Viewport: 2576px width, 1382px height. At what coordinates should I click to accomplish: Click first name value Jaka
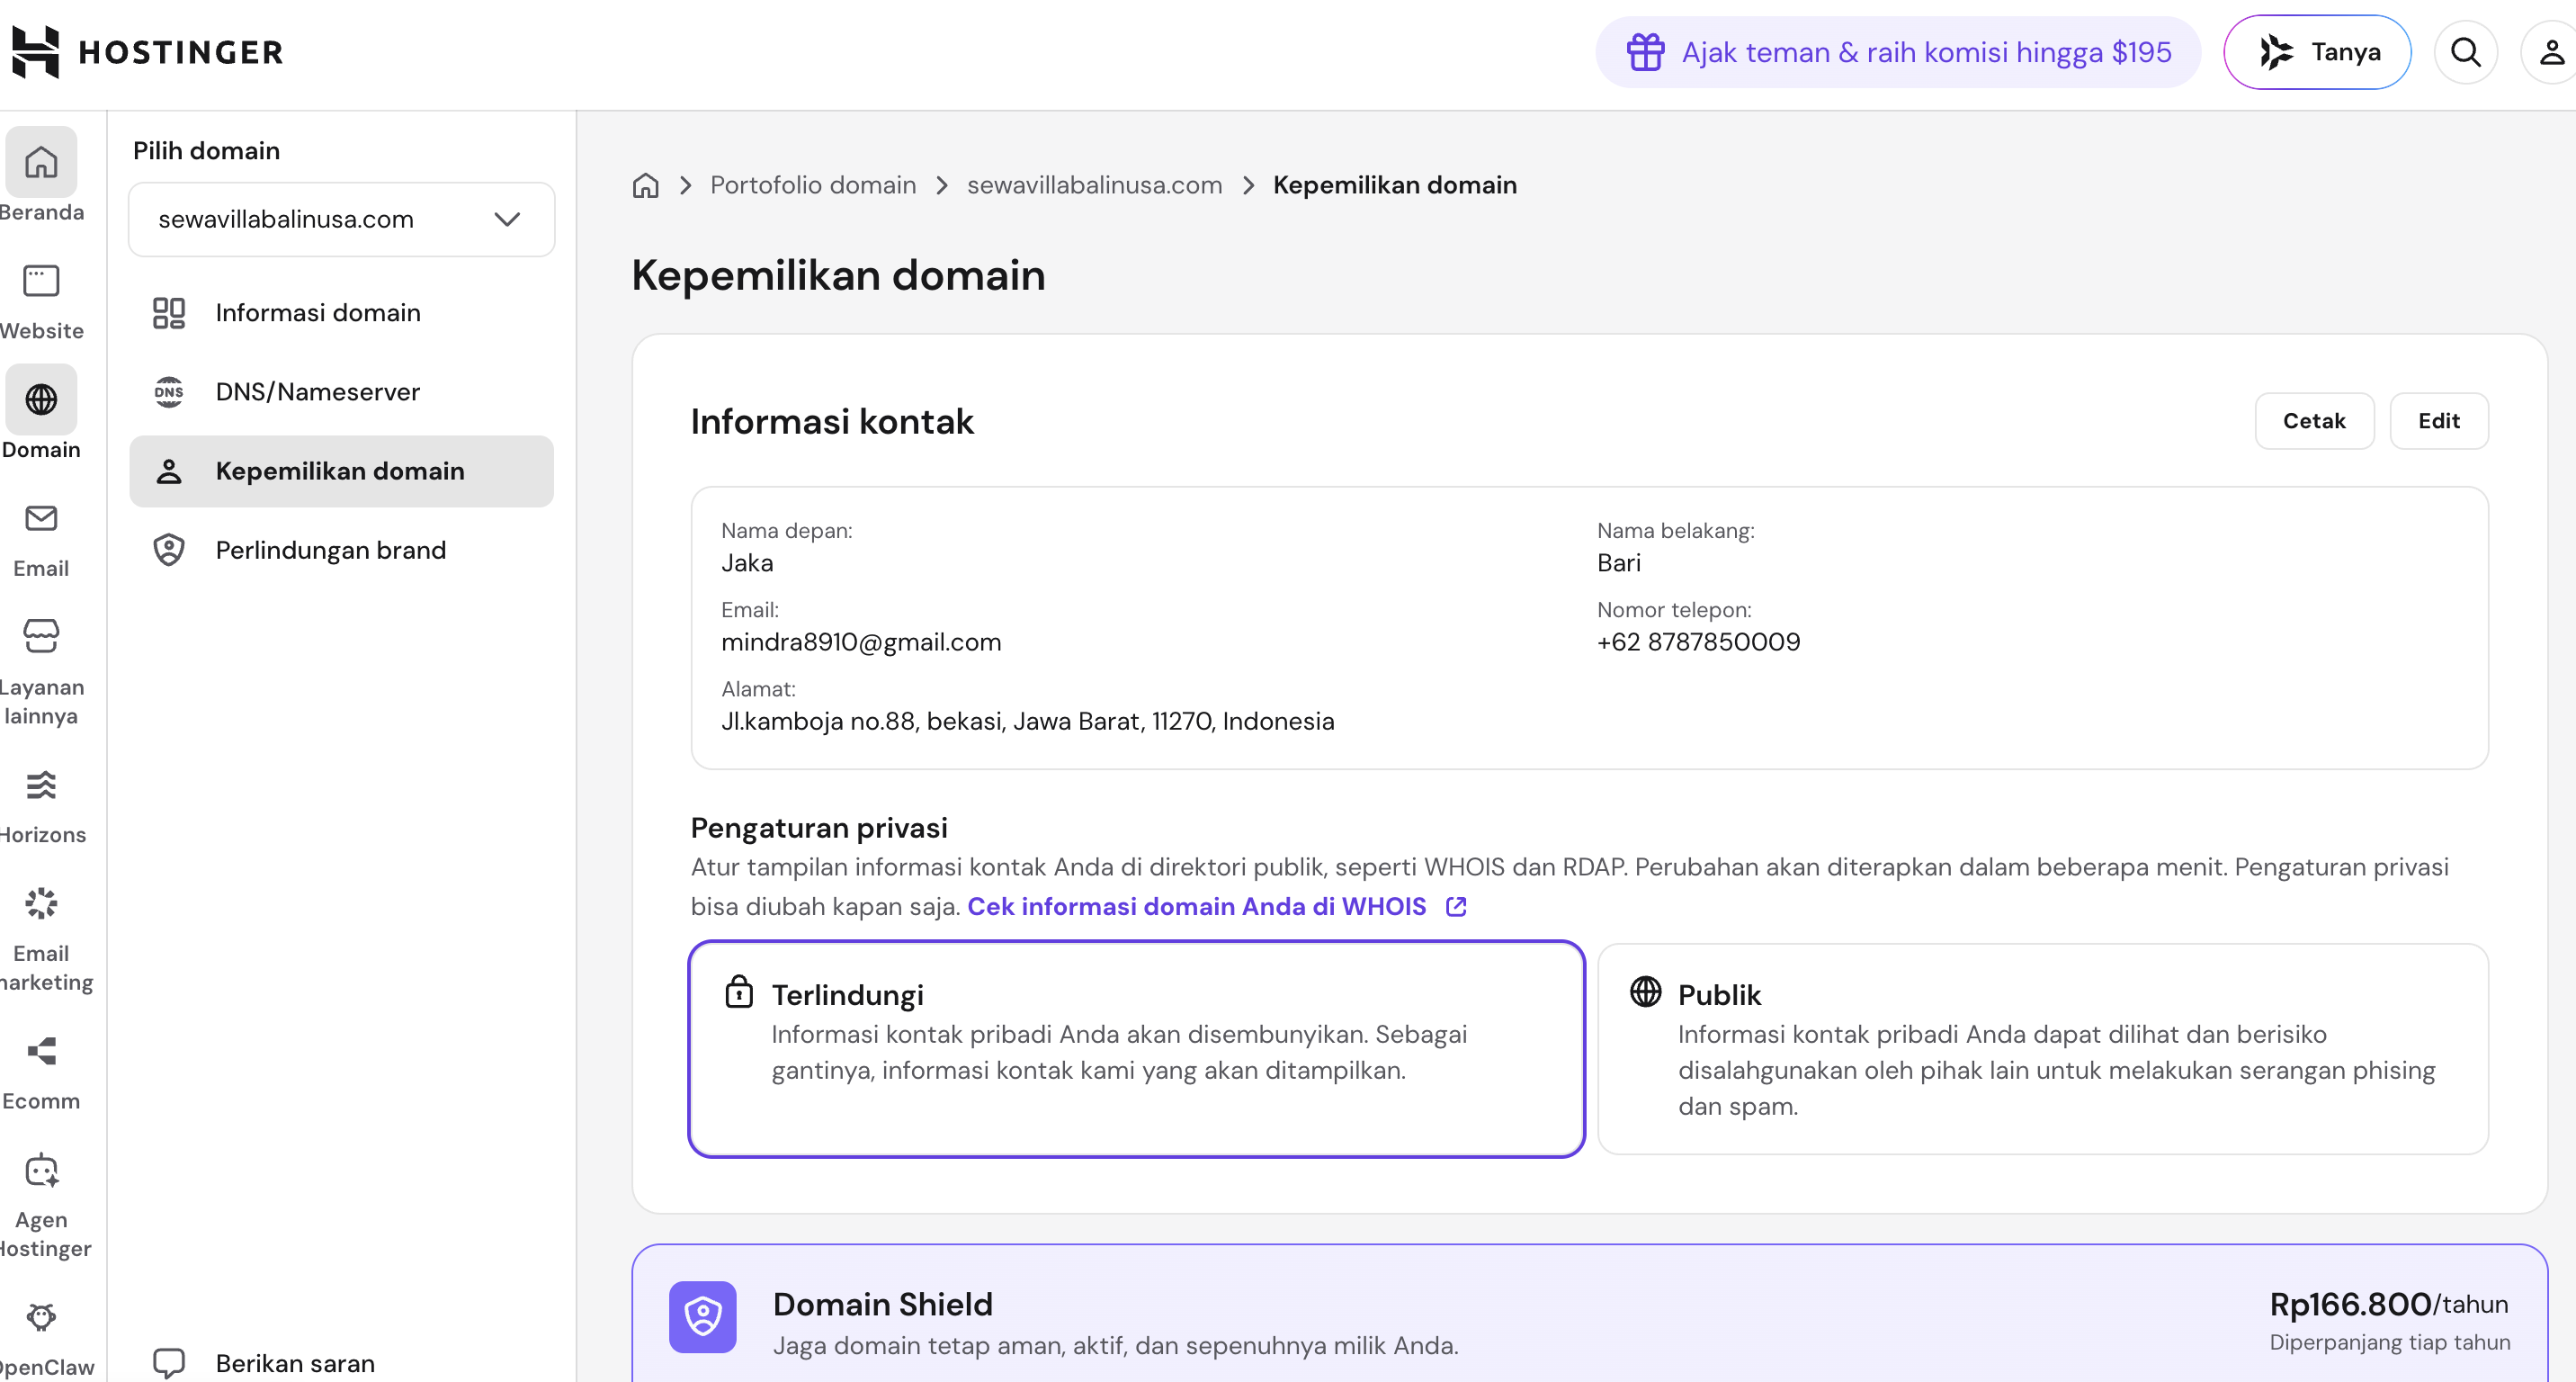point(747,563)
